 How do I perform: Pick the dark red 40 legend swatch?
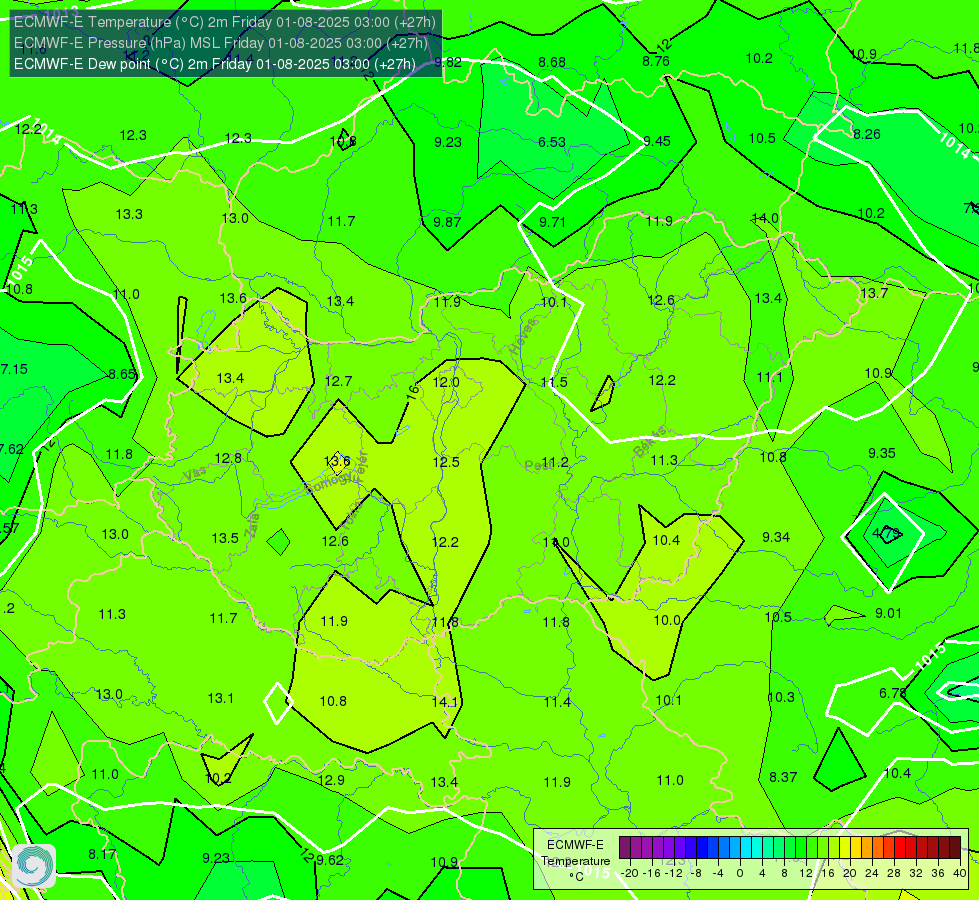pyautogui.click(x=955, y=848)
